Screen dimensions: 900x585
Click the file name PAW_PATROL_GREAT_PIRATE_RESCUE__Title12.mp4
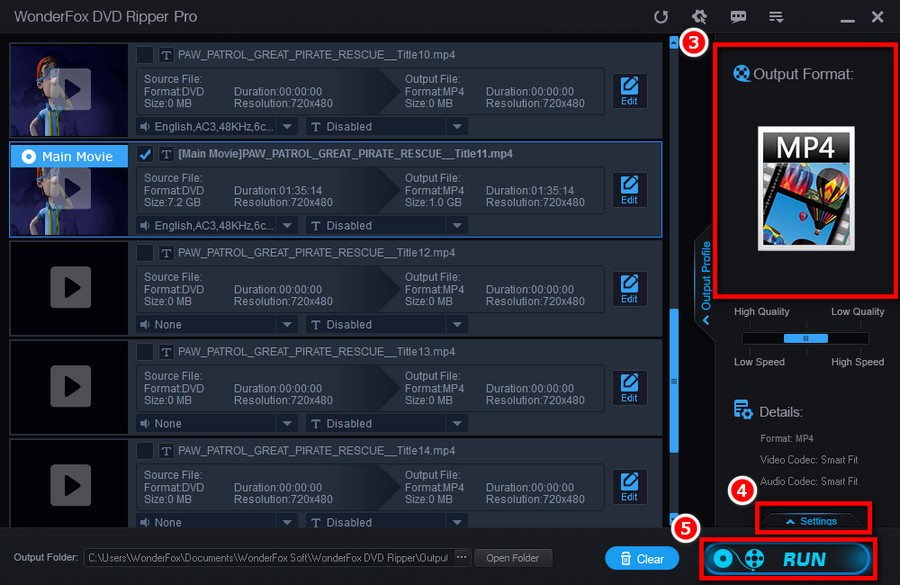pos(316,253)
